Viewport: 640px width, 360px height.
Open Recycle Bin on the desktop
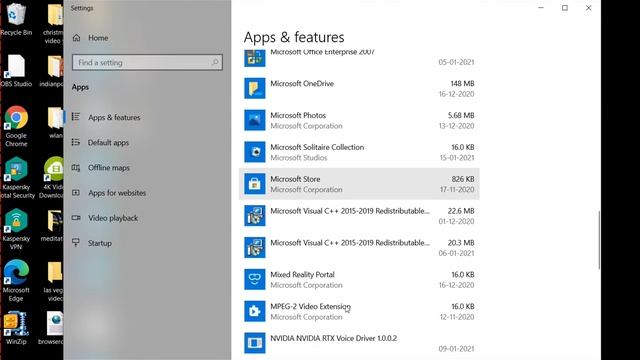tap(16, 19)
